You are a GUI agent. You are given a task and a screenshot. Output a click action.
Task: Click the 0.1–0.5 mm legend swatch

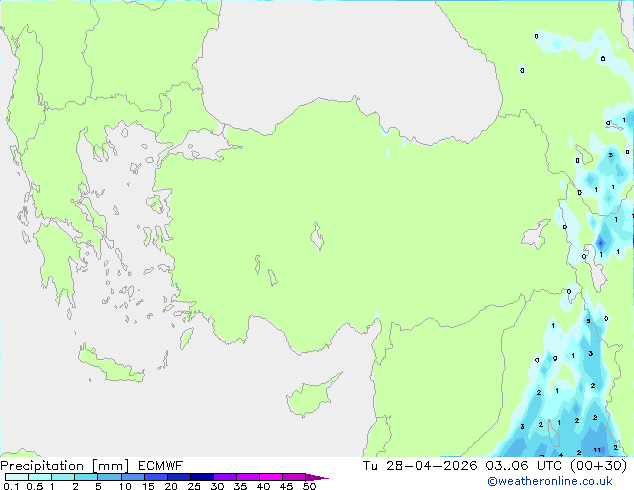coord(17,477)
